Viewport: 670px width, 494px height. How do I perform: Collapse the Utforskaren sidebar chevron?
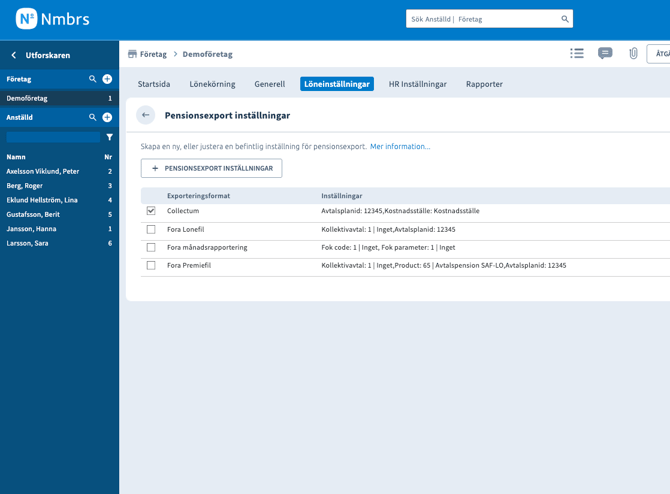(14, 55)
